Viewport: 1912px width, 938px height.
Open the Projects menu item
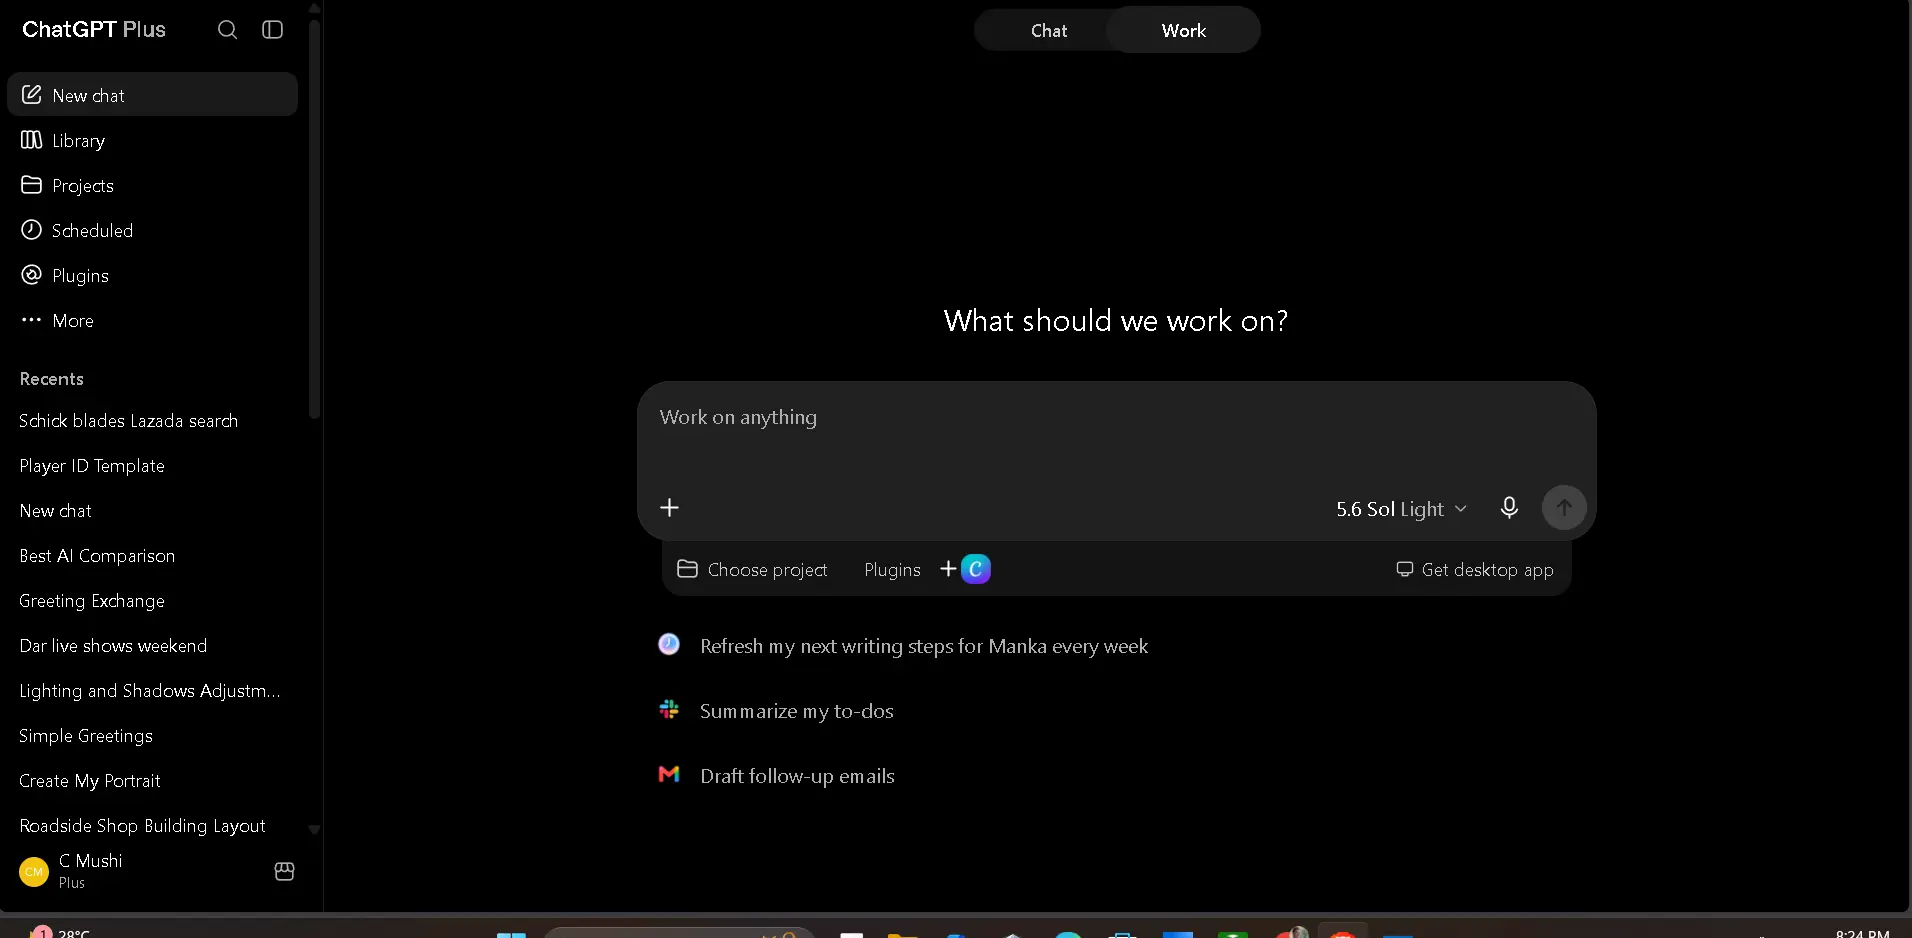click(153, 185)
